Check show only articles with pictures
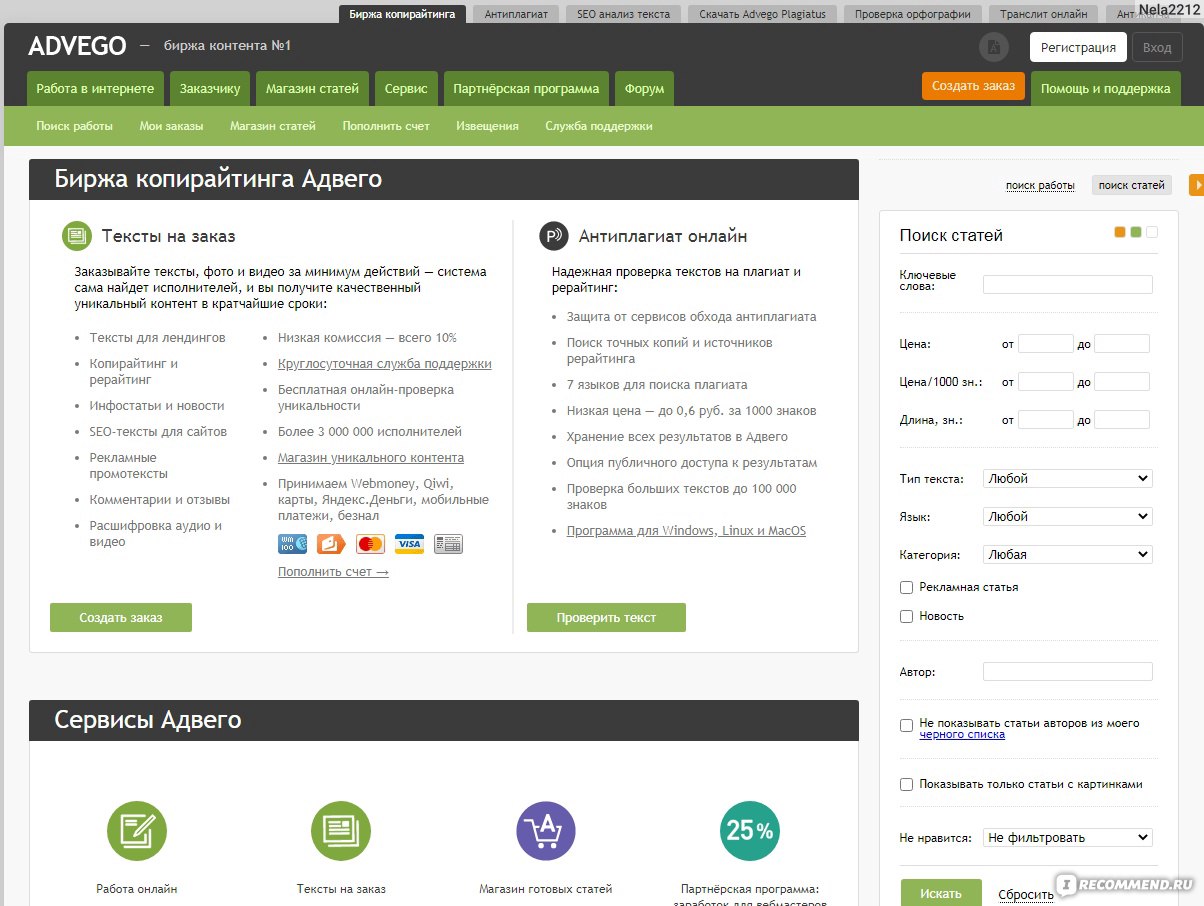 pyautogui.click(x=906, y=785)
